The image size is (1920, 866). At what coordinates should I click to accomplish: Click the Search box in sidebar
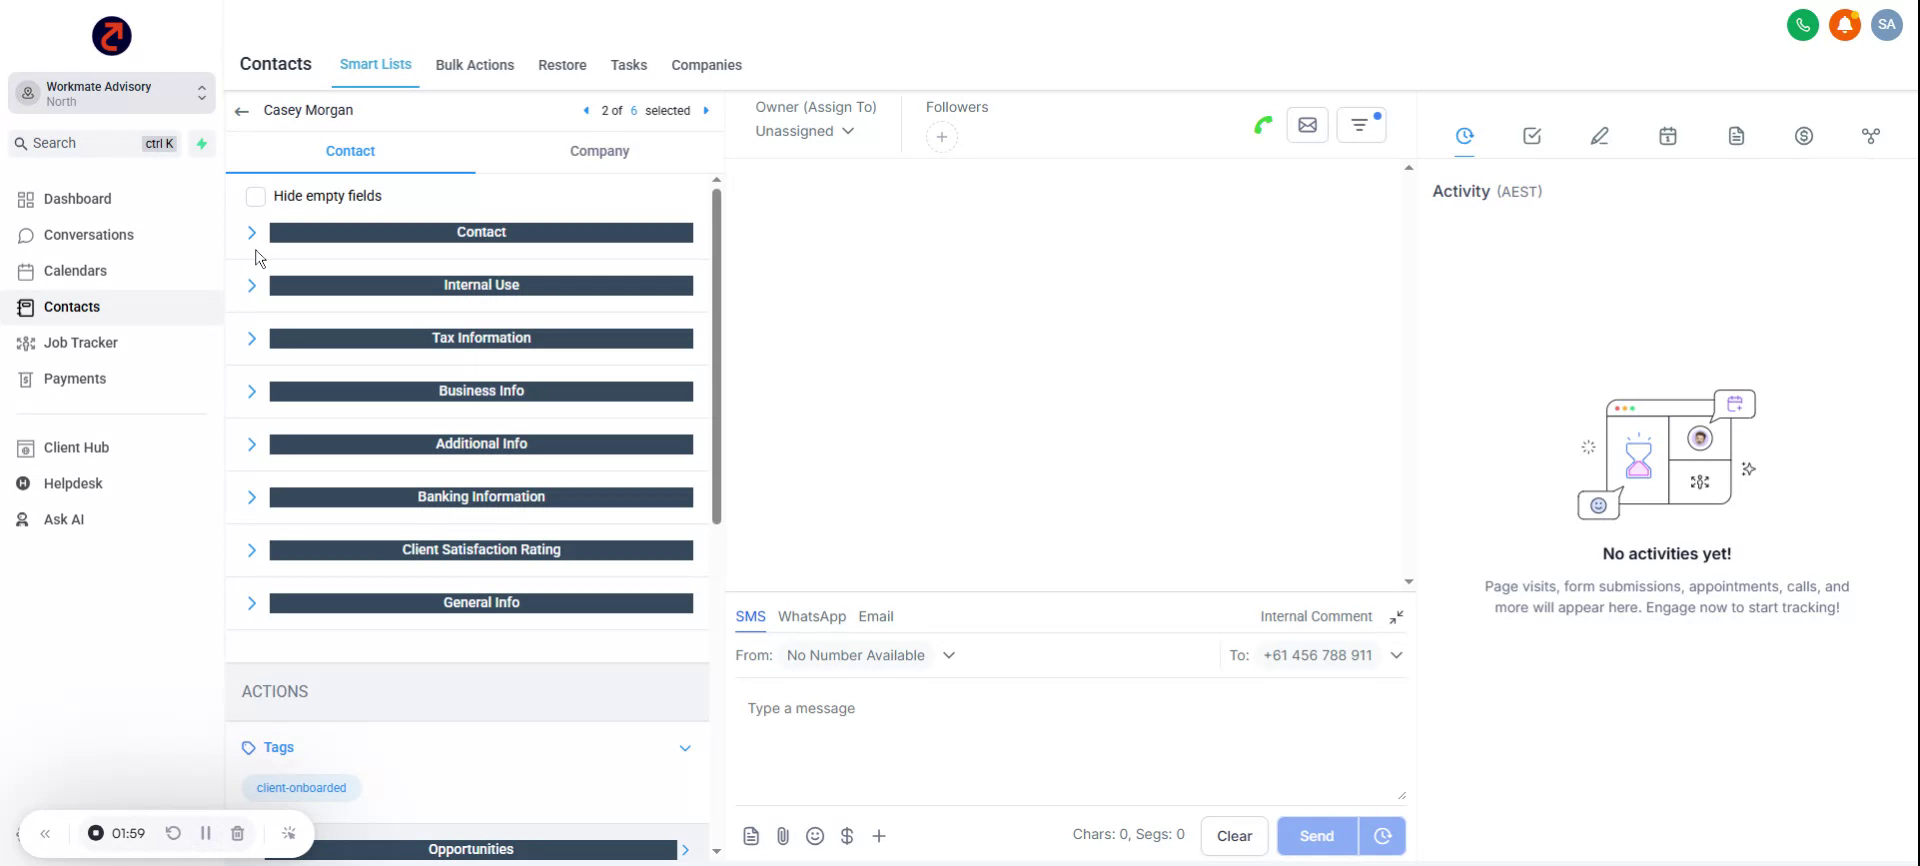click(97, 144)
